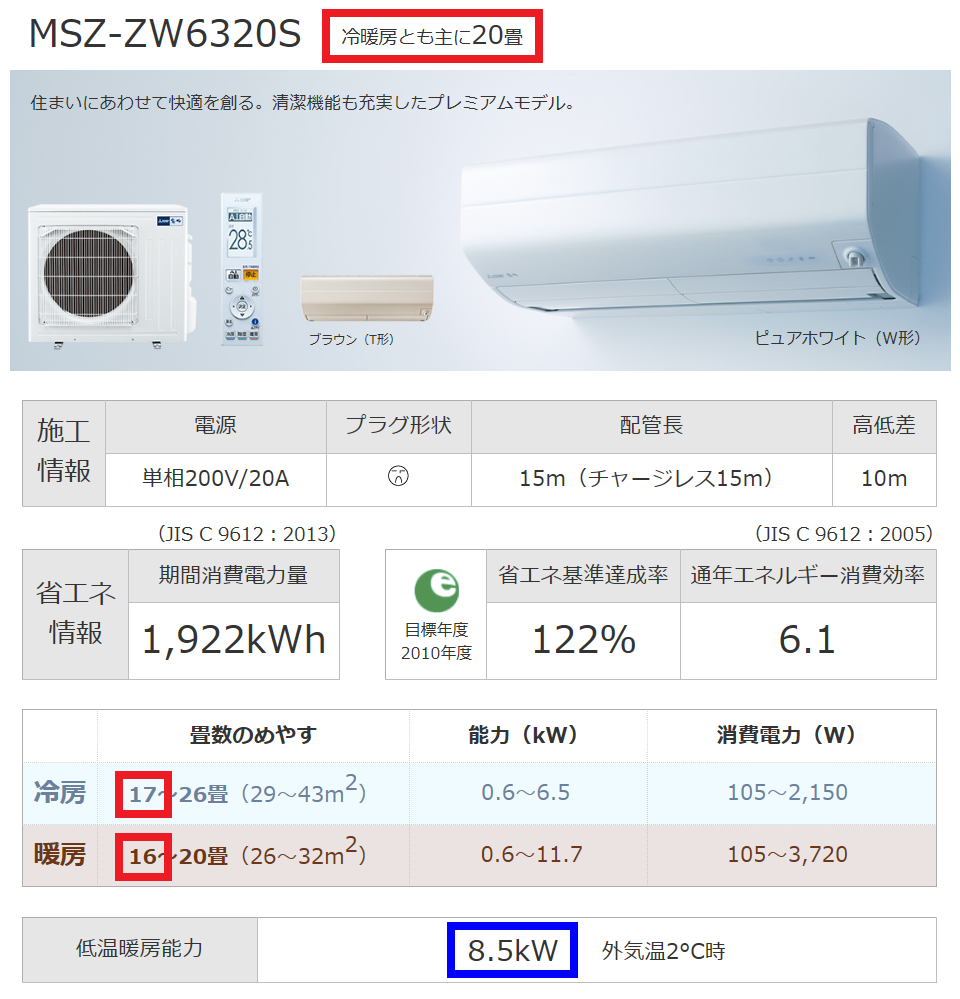
Task: Click the 0.6～6.5 cooling capacity value
Action: 526,793
